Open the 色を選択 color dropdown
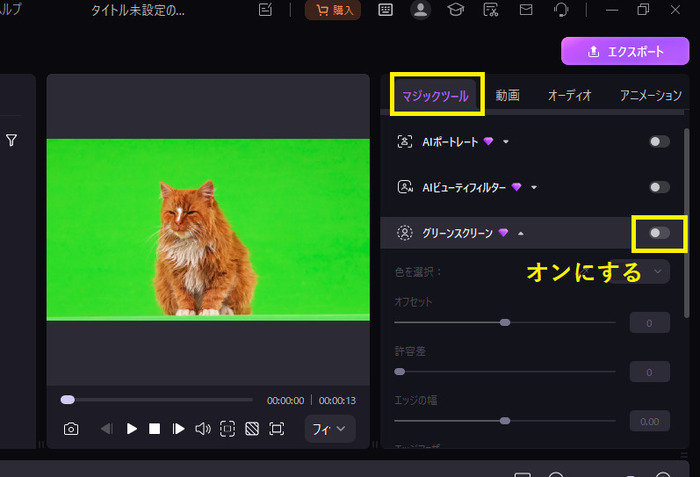The image size is (700, 477). 640,271
